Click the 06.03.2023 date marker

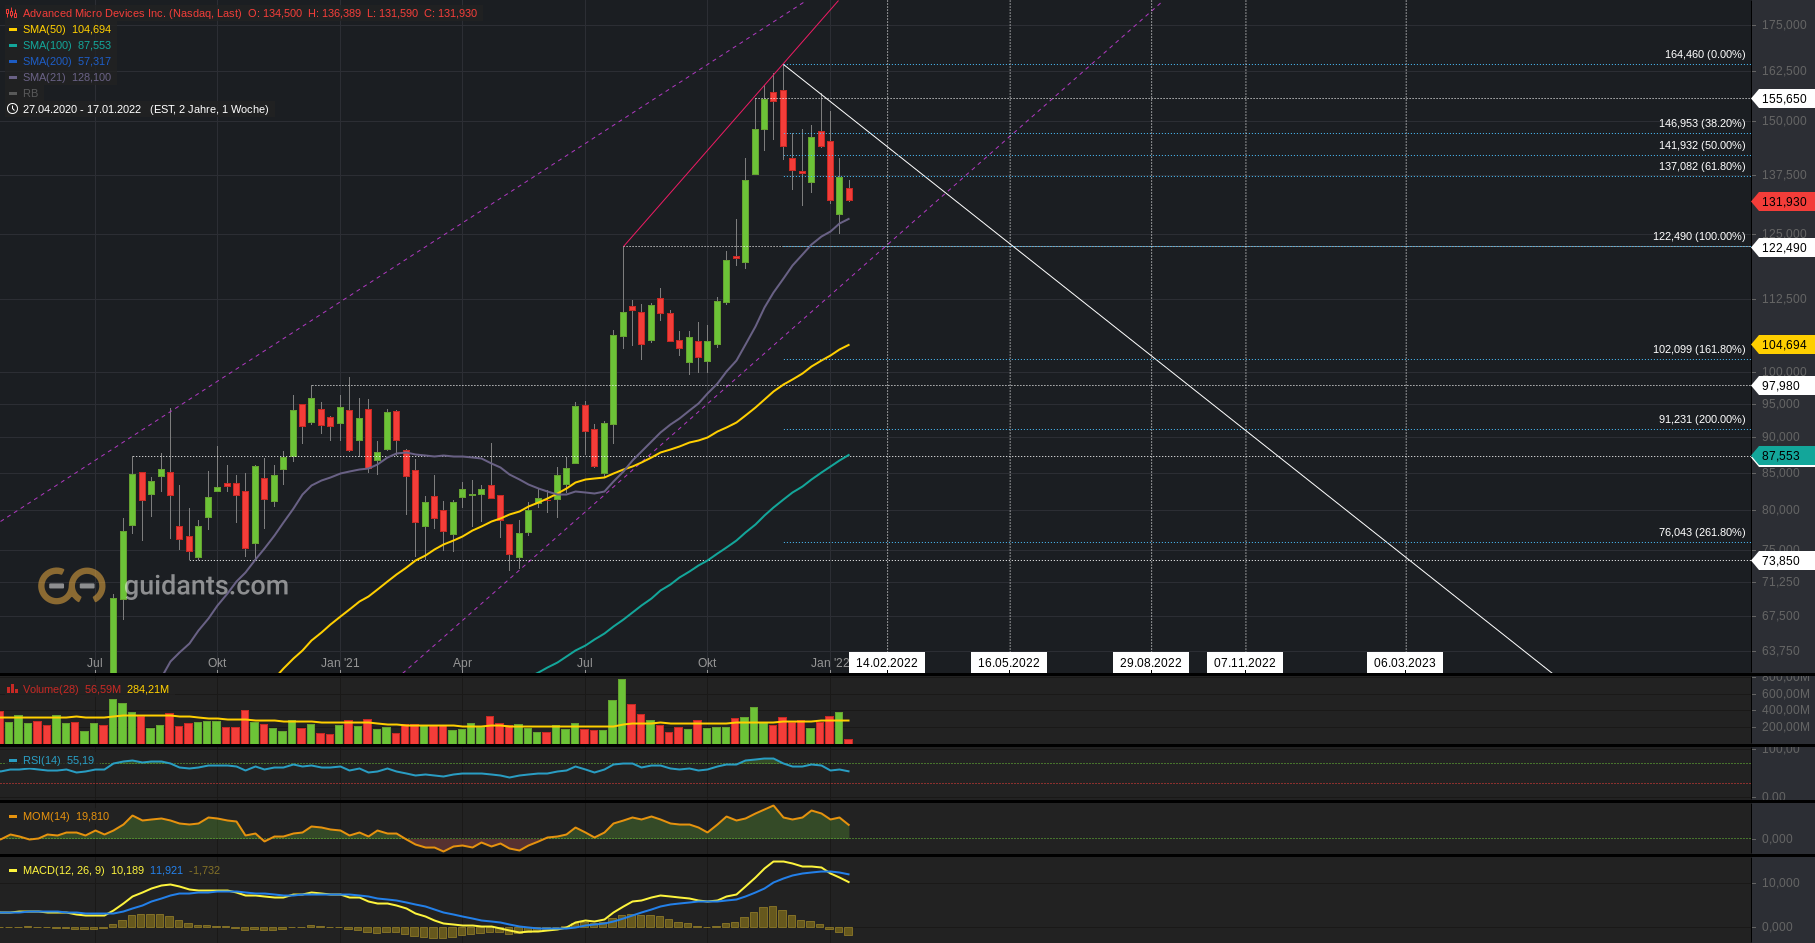coord(1405,662)
